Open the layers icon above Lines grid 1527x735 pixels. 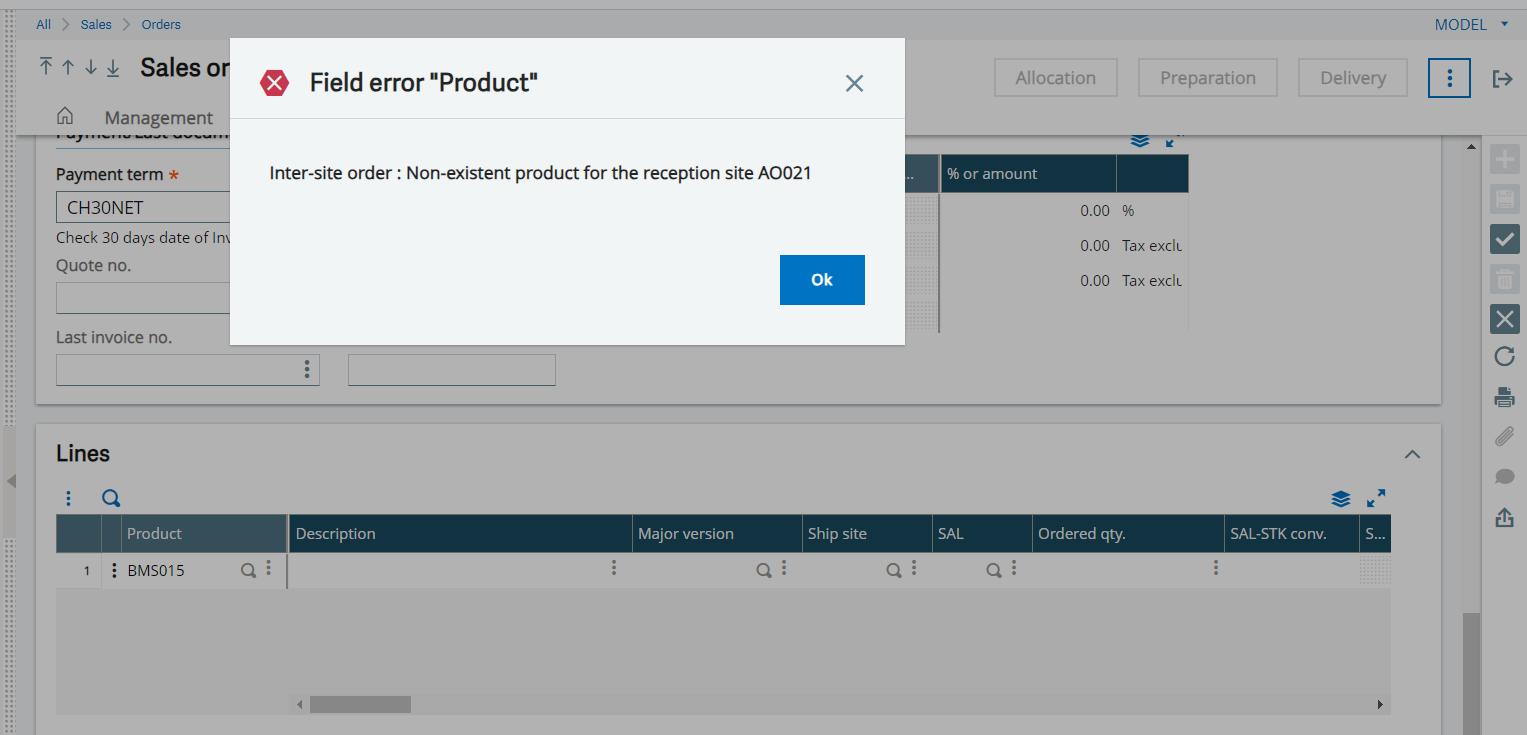(1341, 498)
